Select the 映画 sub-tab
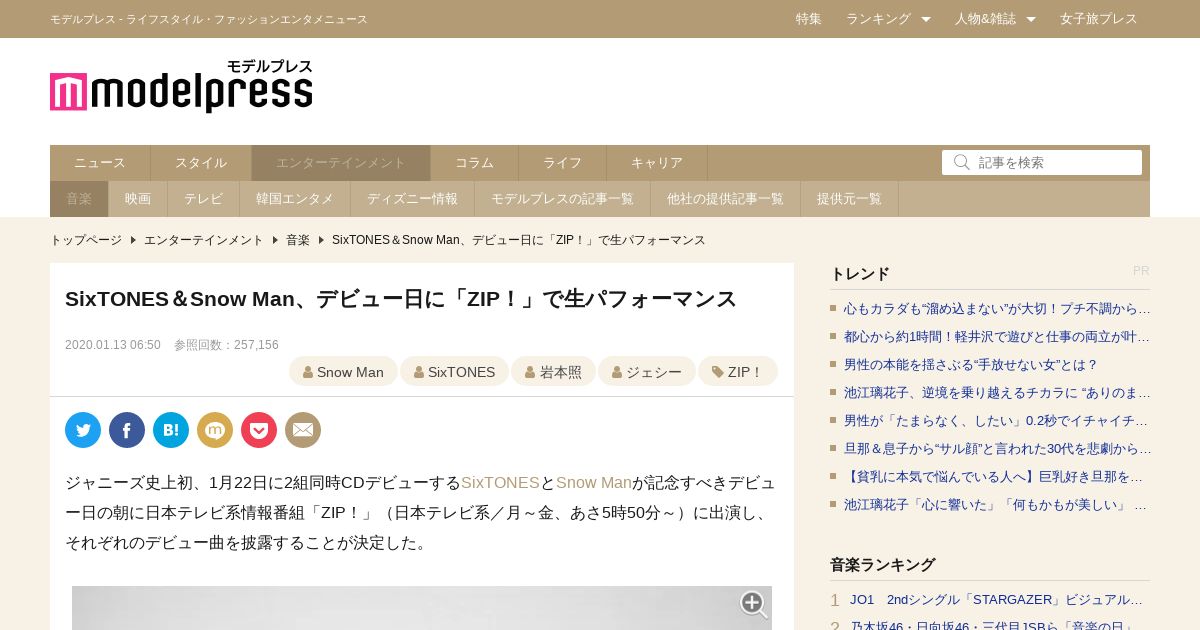This screenshot has width=1200, height=630. pos(138,199)
